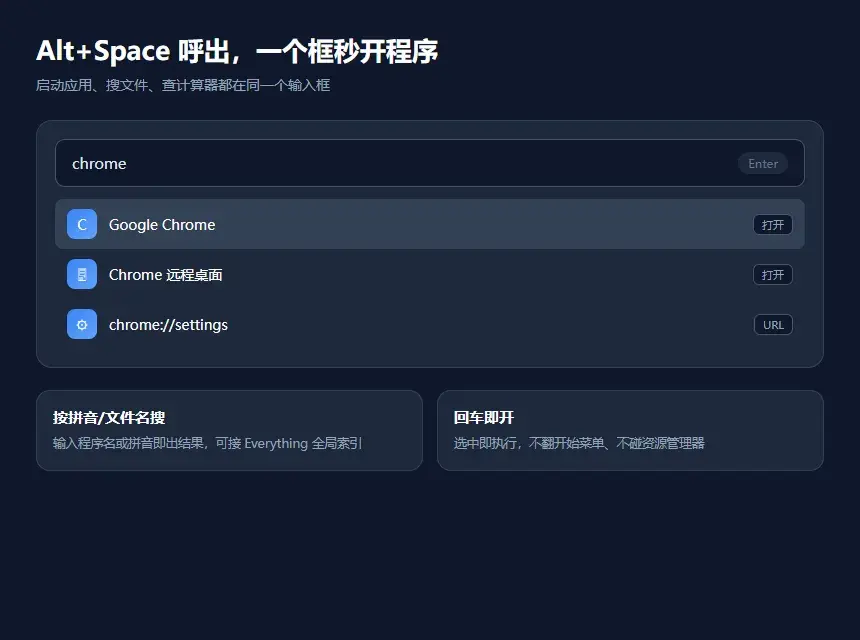860x640 pixels.
Task: Select the Google Chrome result text
Action: [x=162, y=225]
